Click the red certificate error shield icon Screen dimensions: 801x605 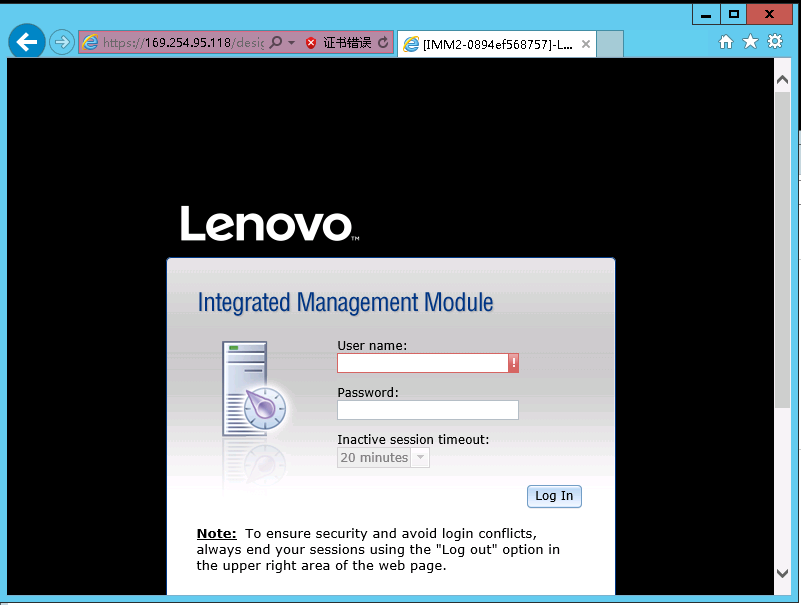click(311, 42)
